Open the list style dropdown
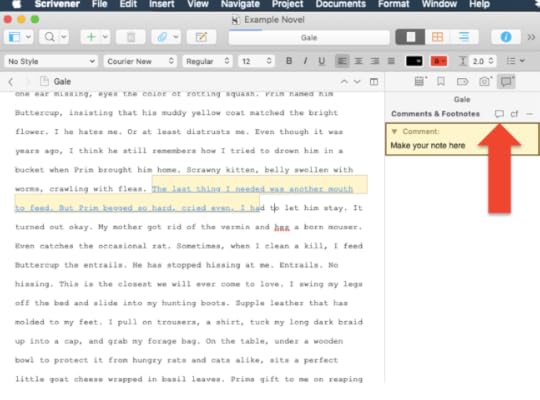 [x=516, y=61]
